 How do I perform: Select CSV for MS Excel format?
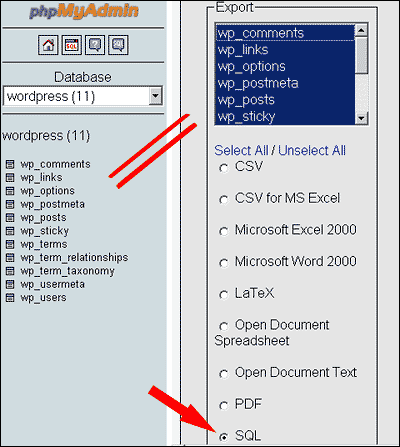click(x=224, y=200)
